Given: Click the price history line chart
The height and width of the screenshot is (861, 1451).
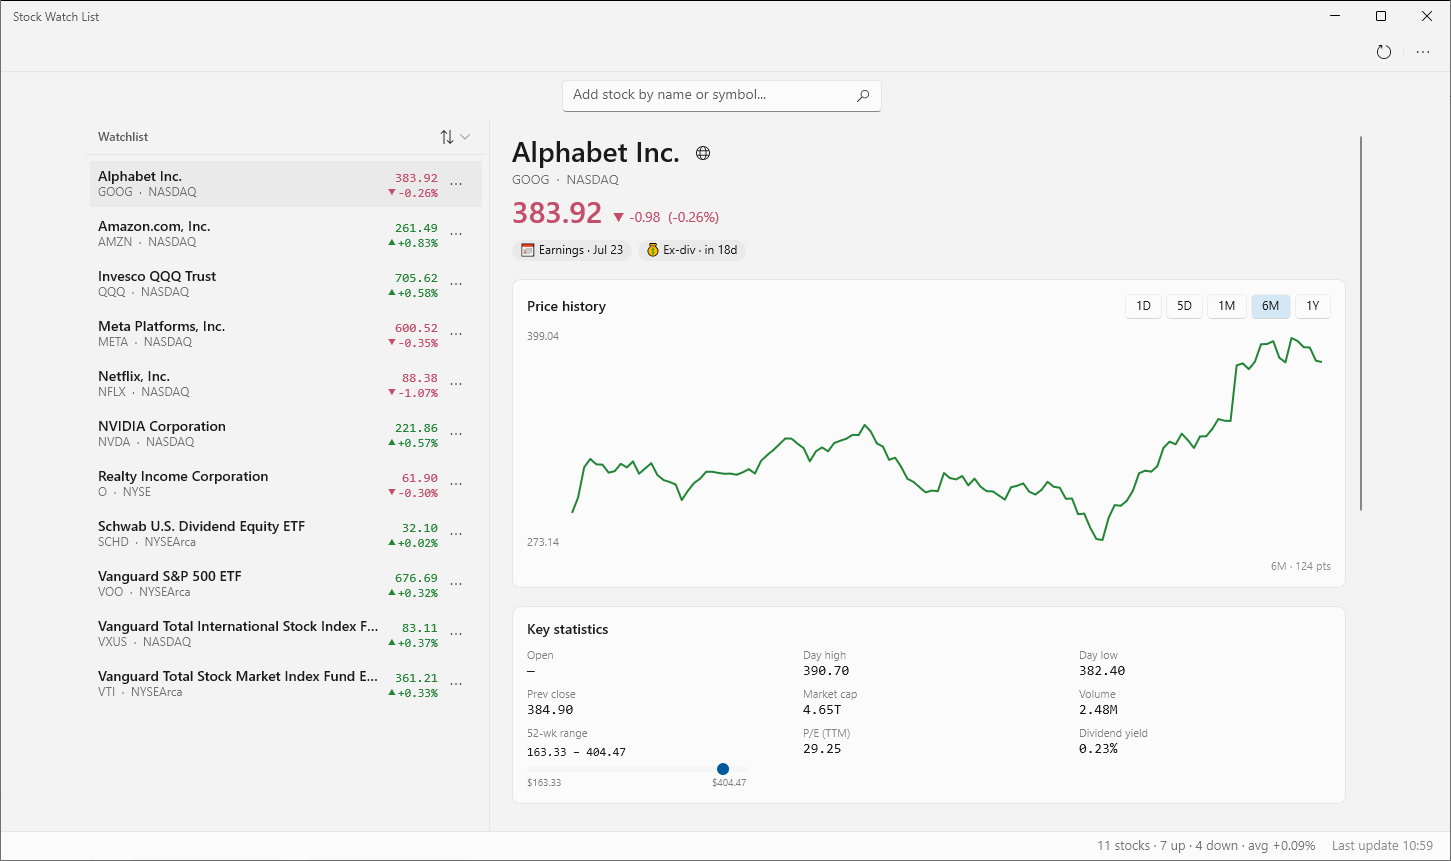Looking at the screenshot, I should click(946, 440).
